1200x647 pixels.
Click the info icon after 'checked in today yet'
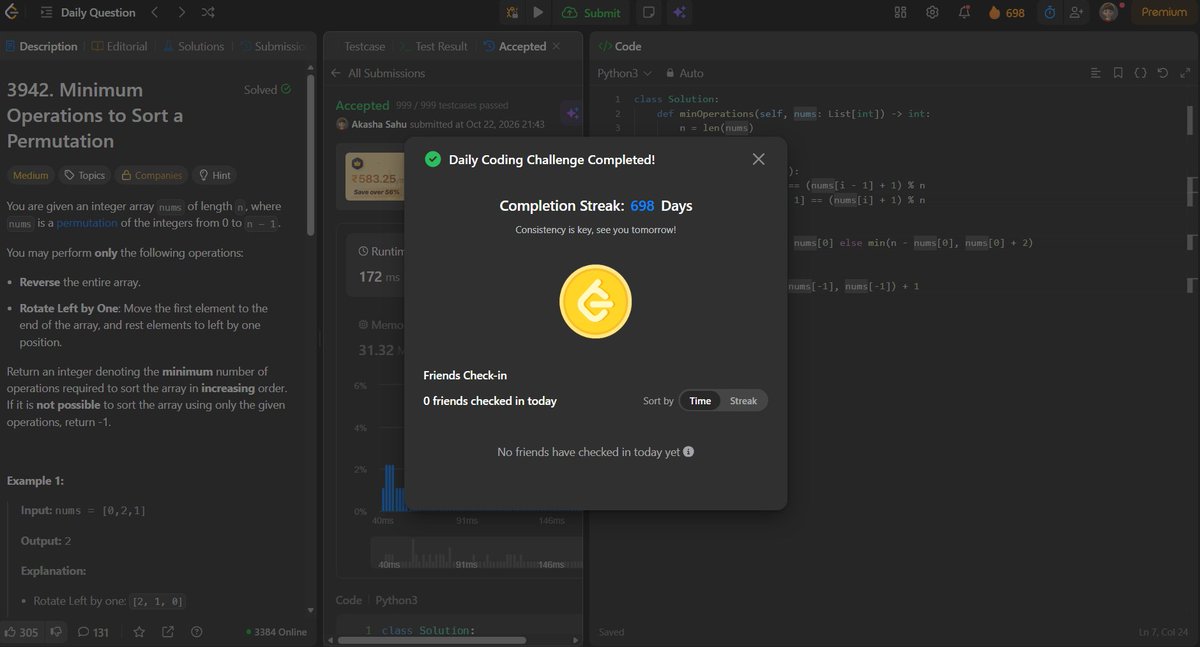point(688,452)
